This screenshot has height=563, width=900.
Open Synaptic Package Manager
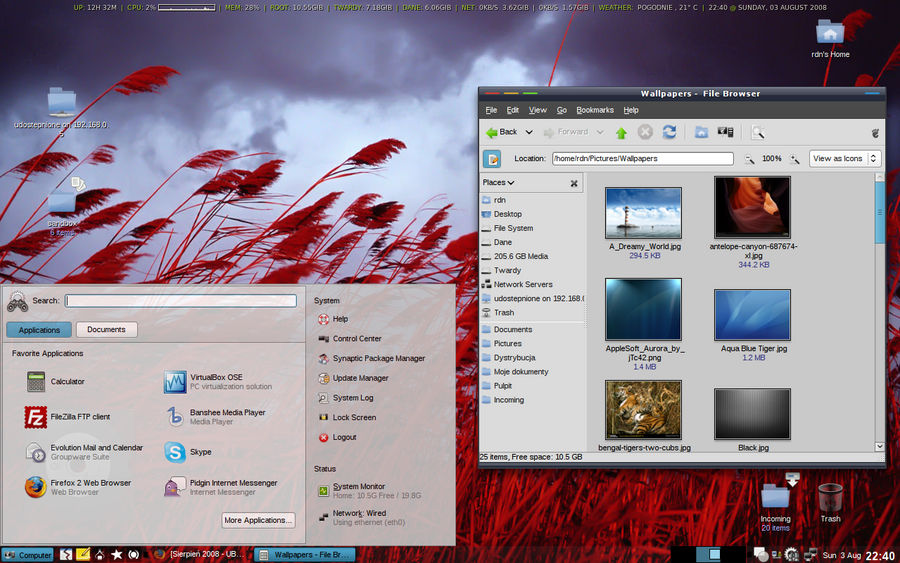pos(371,358)
